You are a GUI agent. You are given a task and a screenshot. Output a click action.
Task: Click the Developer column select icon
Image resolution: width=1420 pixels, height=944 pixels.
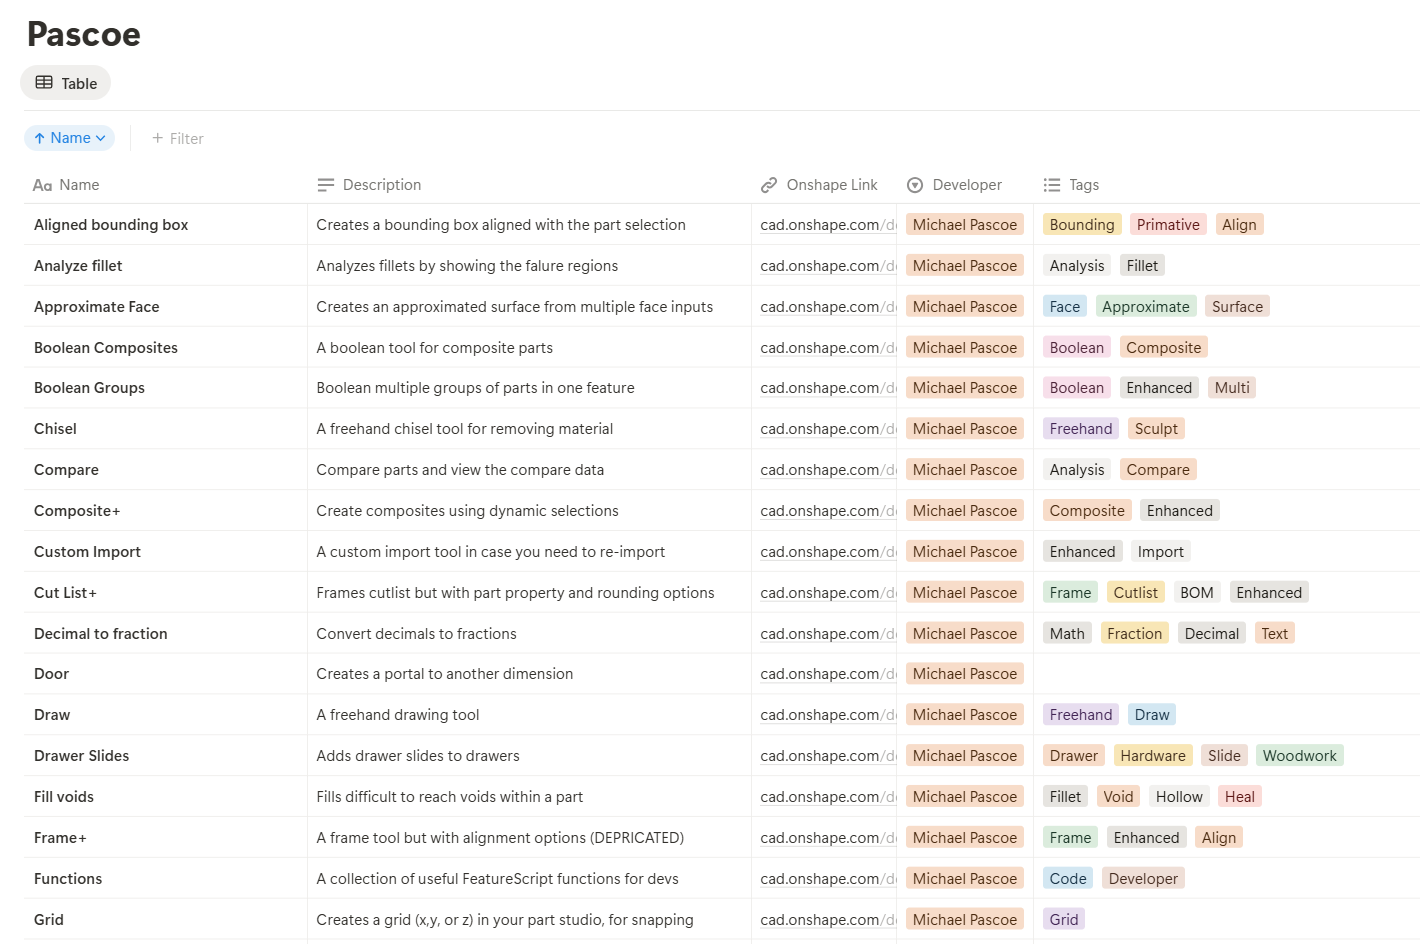tap(915, 185)
